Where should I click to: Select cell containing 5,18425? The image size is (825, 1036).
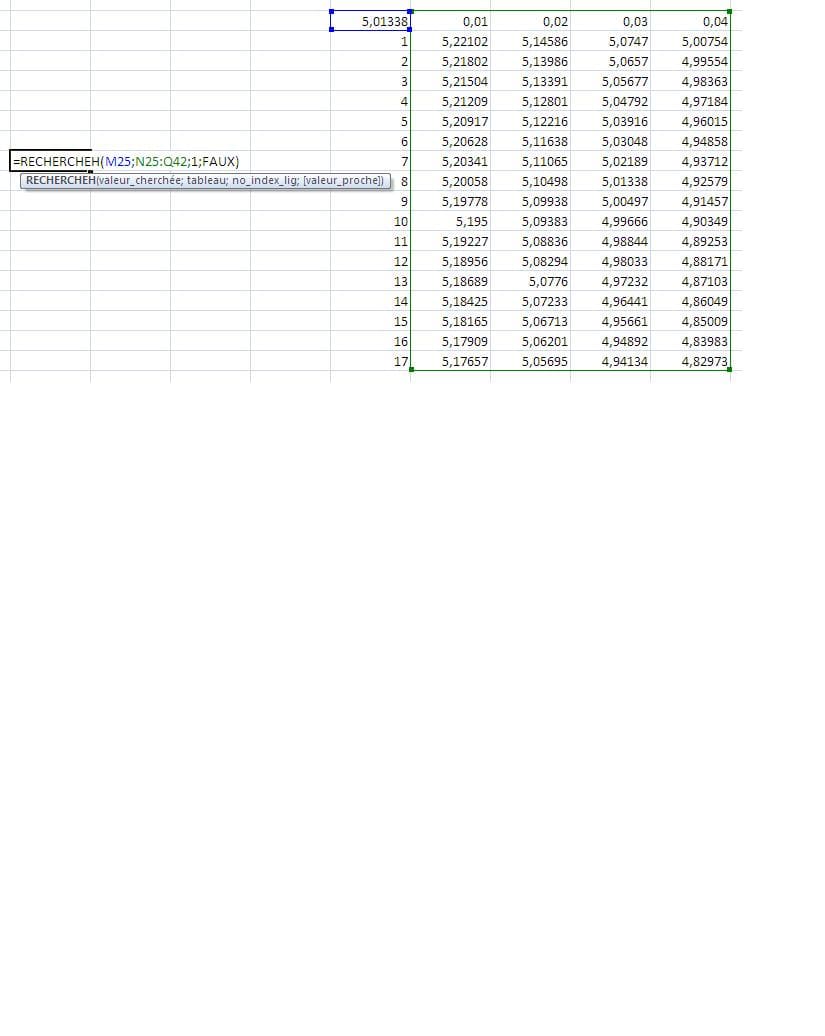(450, 301)
